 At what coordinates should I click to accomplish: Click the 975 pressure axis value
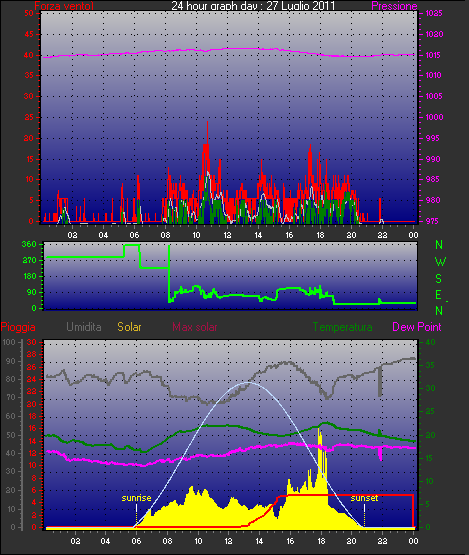pyautogui.click(x=432, y=221)
